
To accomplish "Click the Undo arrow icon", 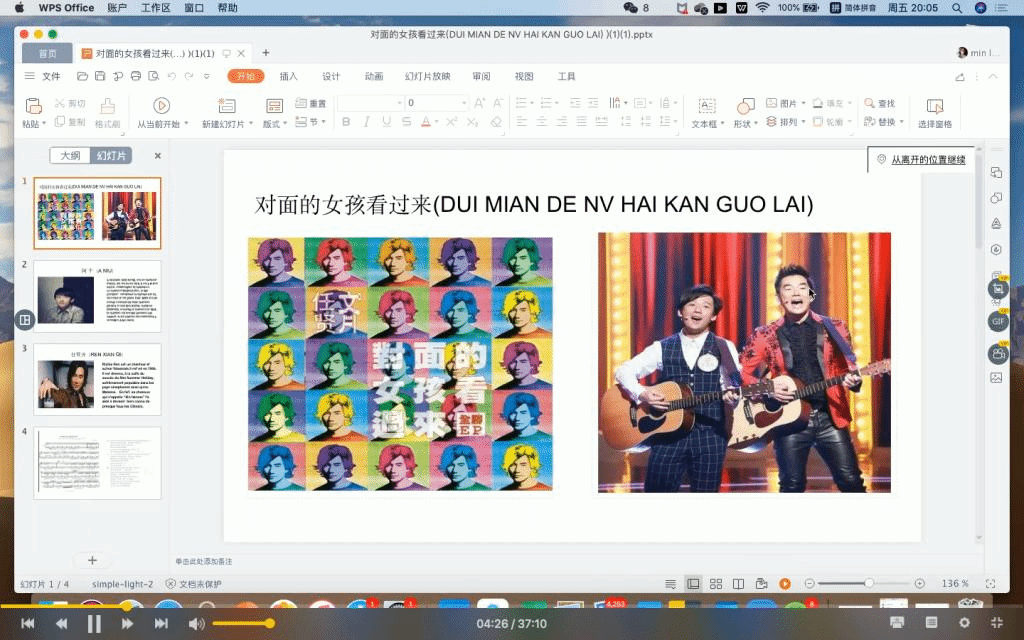I will pos(172,76).
